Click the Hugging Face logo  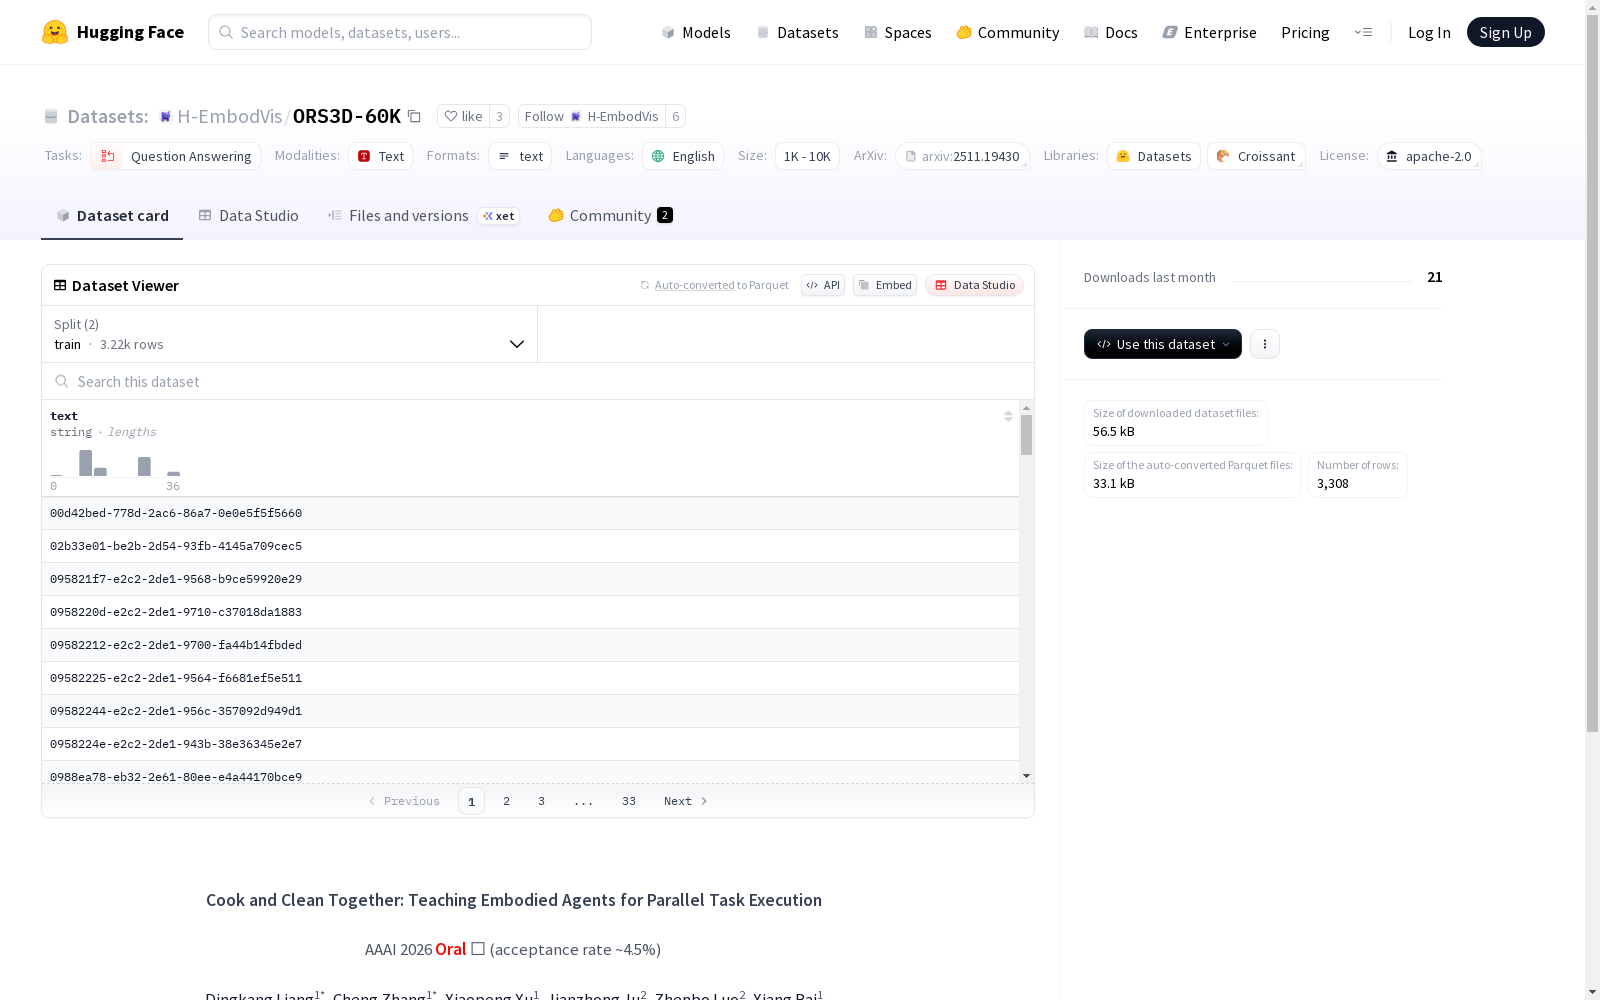coord(113,32)
